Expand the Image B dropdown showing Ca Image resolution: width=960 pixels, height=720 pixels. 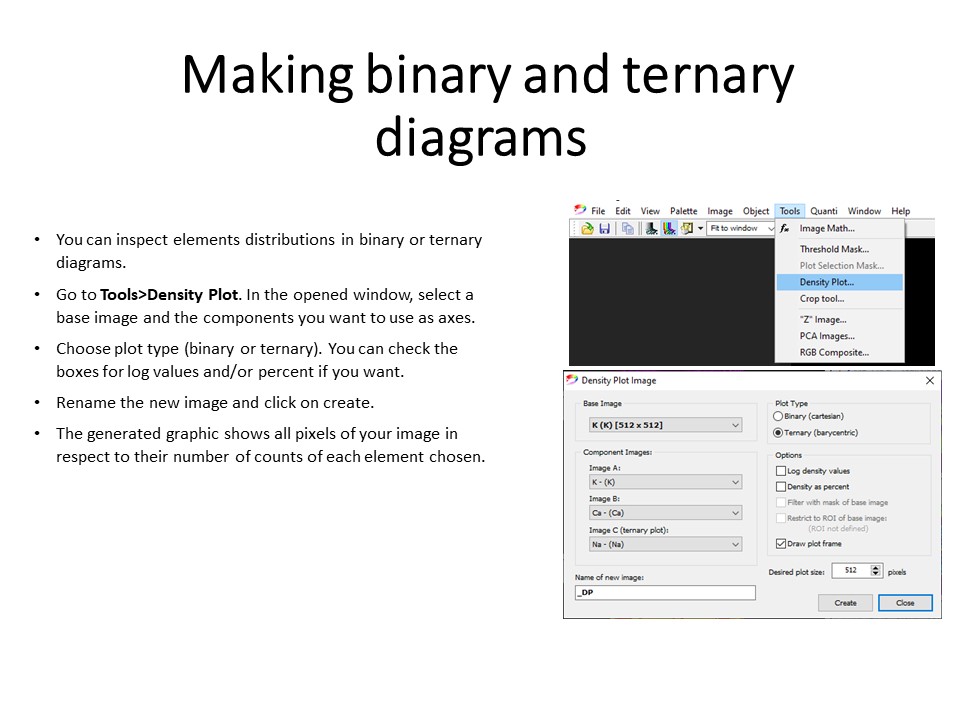[665, 513]
